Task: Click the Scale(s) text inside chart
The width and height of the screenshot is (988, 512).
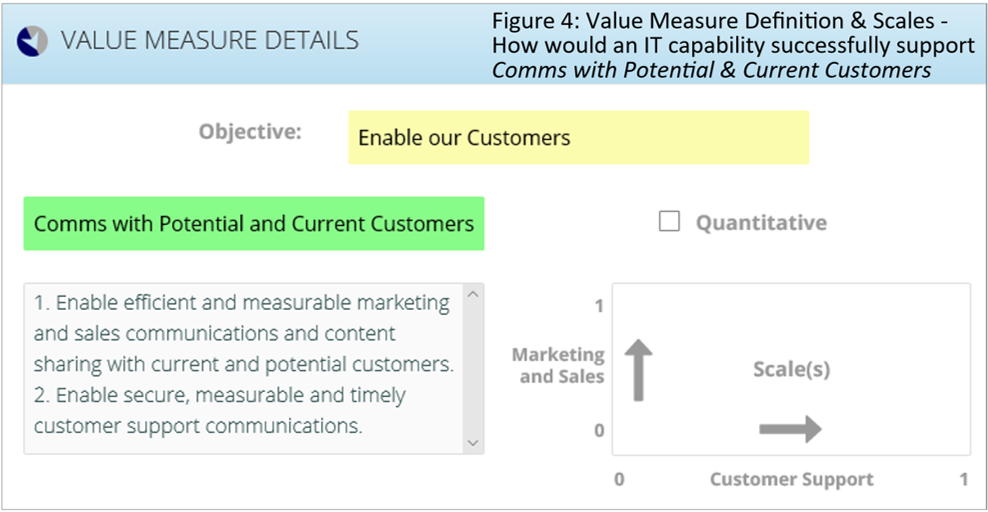Action: (x=791, y=369)
